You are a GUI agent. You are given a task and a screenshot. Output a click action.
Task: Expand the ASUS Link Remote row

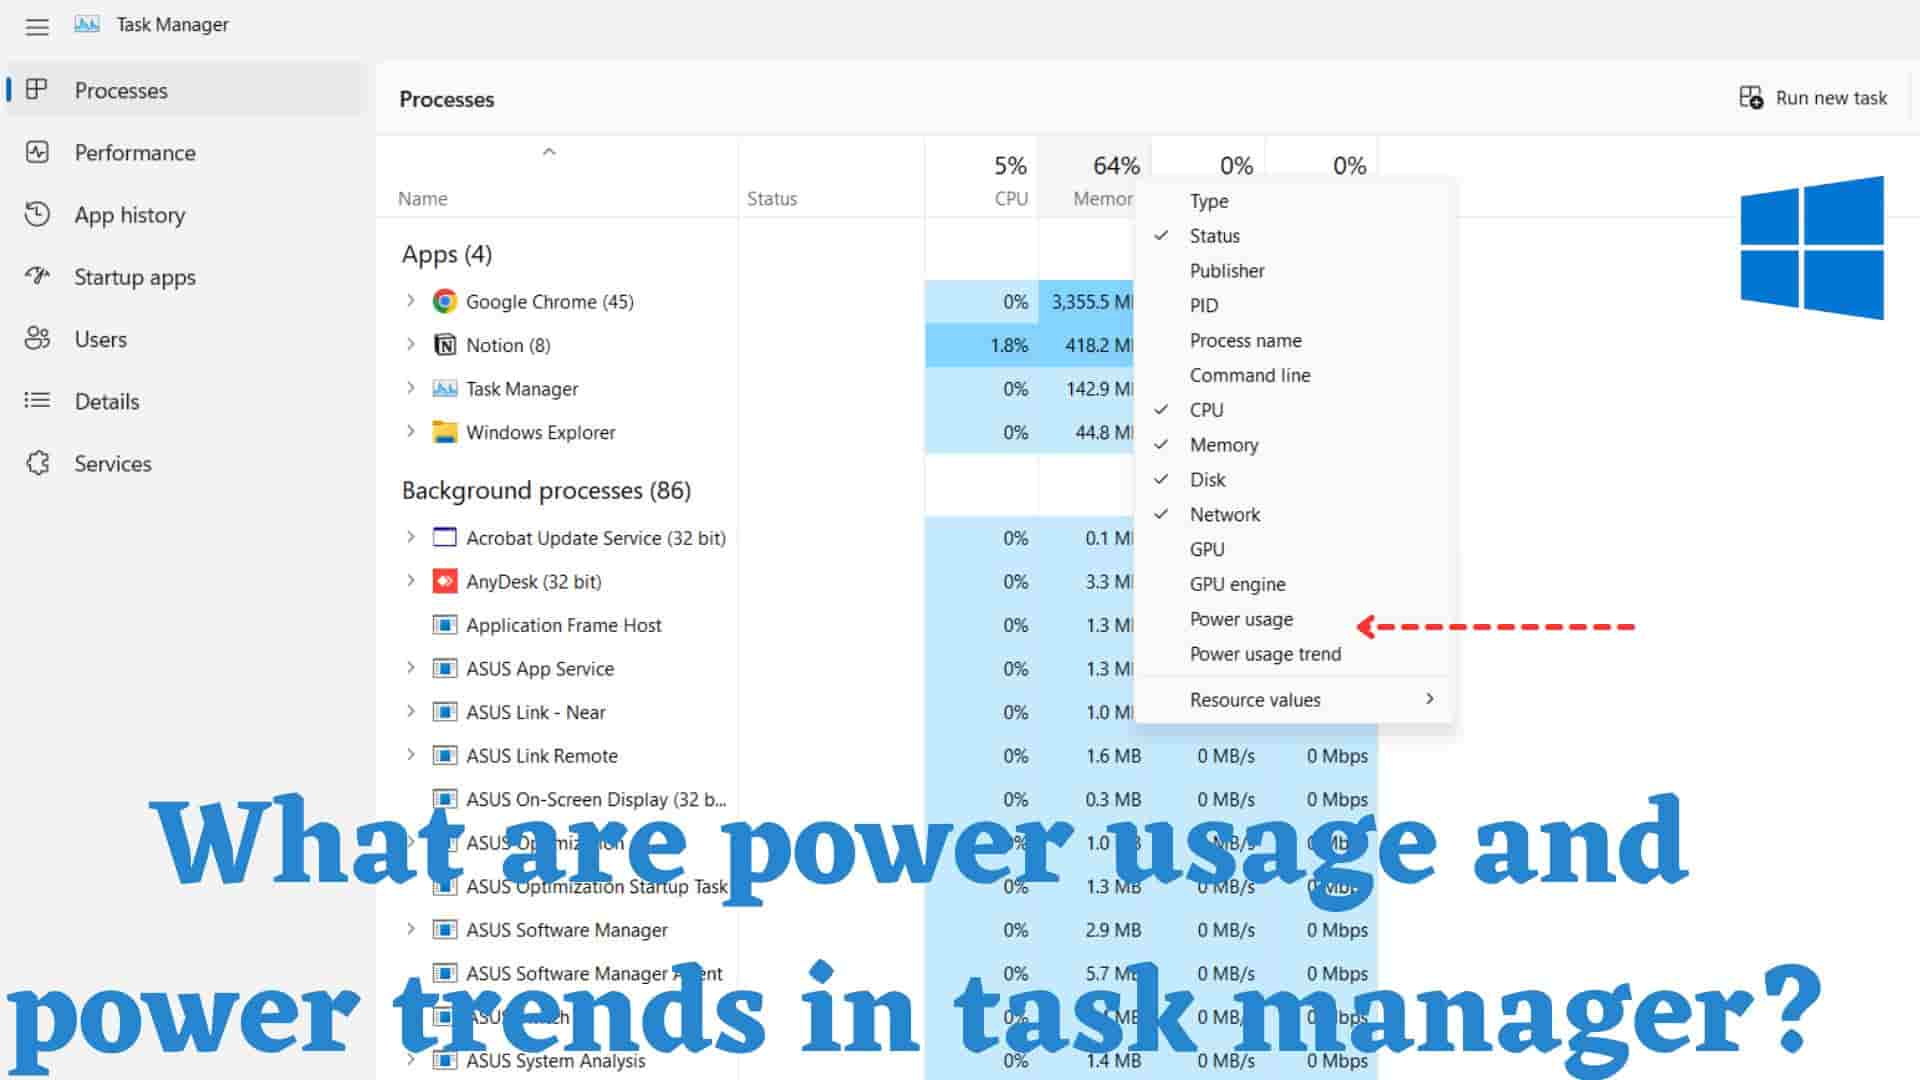(410, 755)
